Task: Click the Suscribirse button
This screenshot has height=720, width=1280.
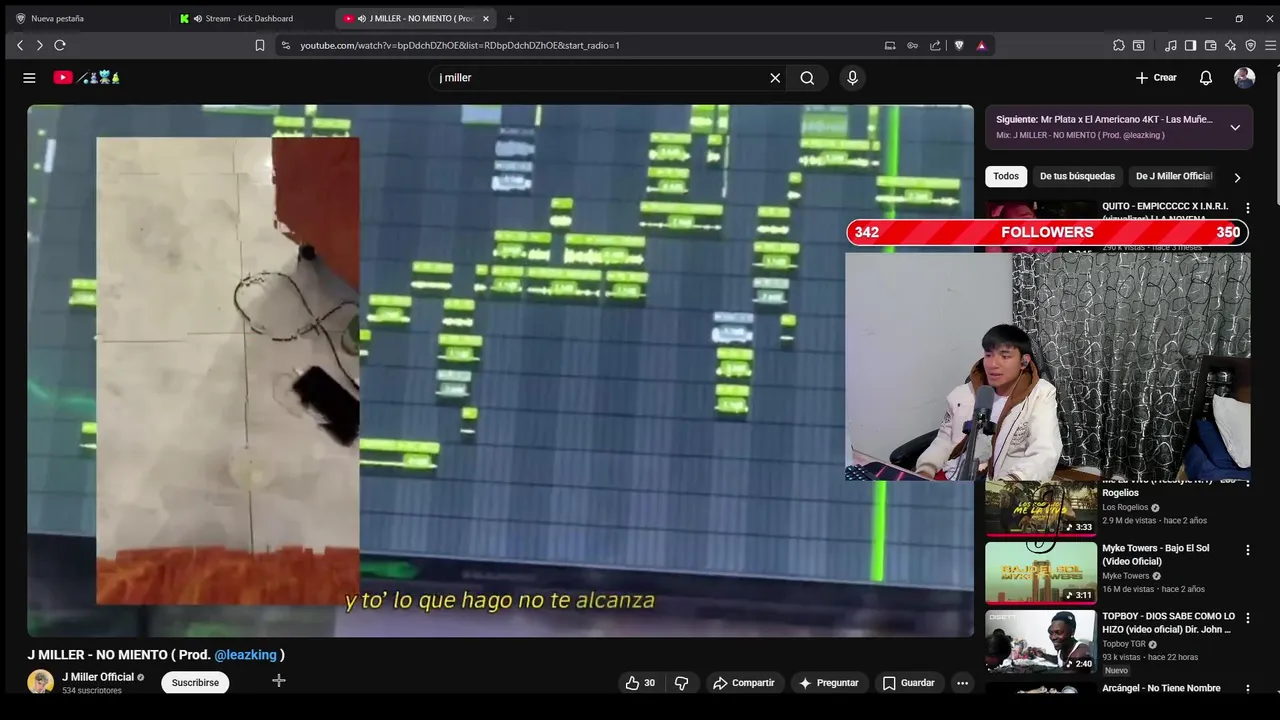Action: pyautogui.click(x=195, y=682)
